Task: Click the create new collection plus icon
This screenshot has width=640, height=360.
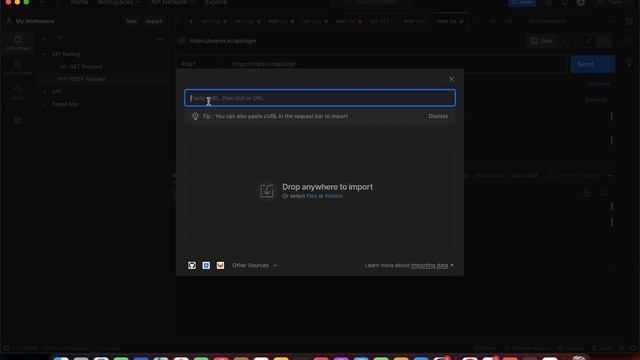Action: pyautogui.click(x=45, y=39)
